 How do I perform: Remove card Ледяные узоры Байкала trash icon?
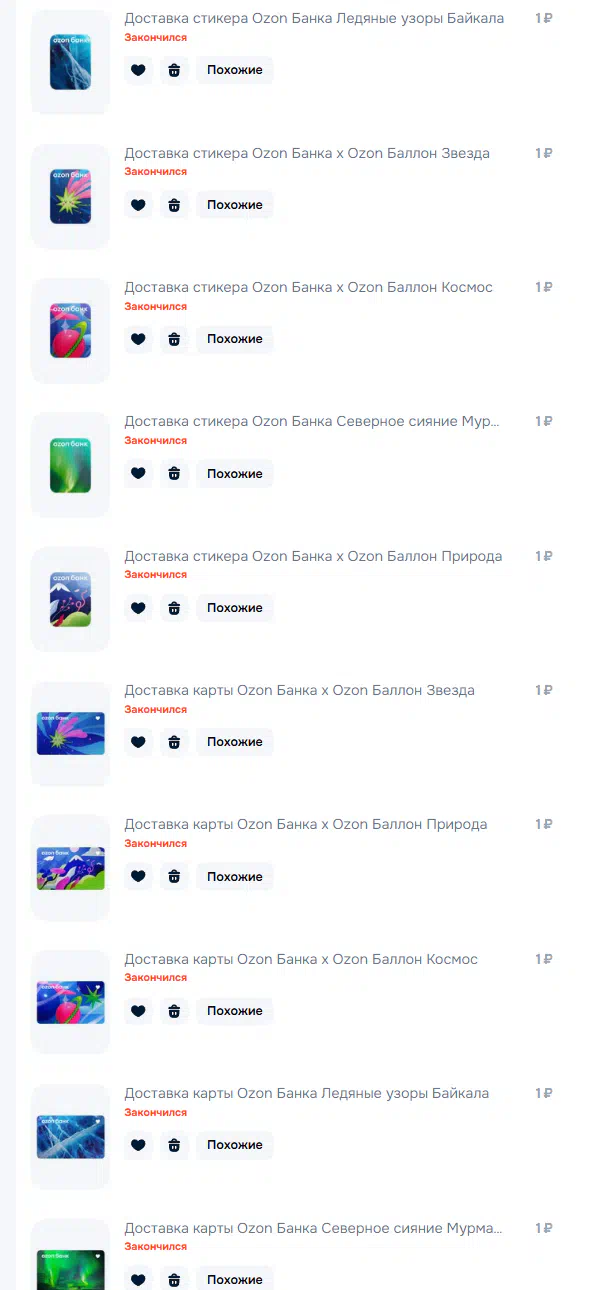(x=174, y=1145)
